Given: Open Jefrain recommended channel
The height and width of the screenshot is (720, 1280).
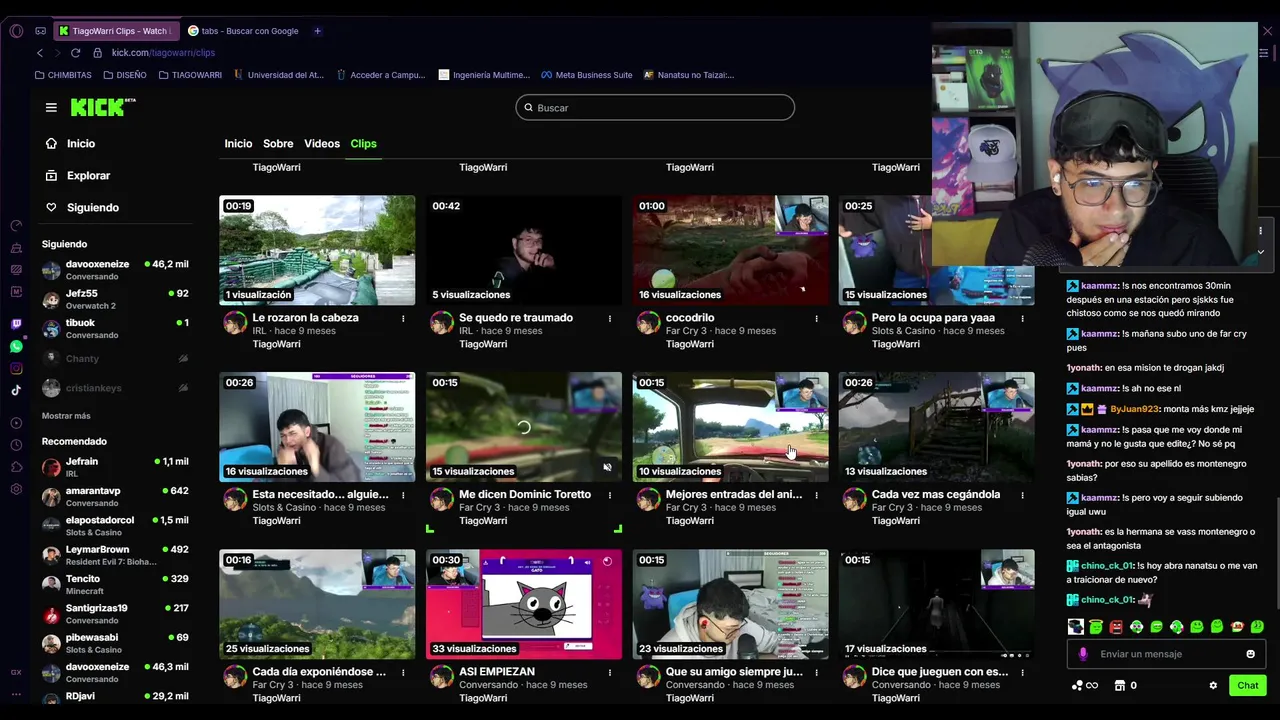Looking at the screenshot, I should click(x=115, y=467).
